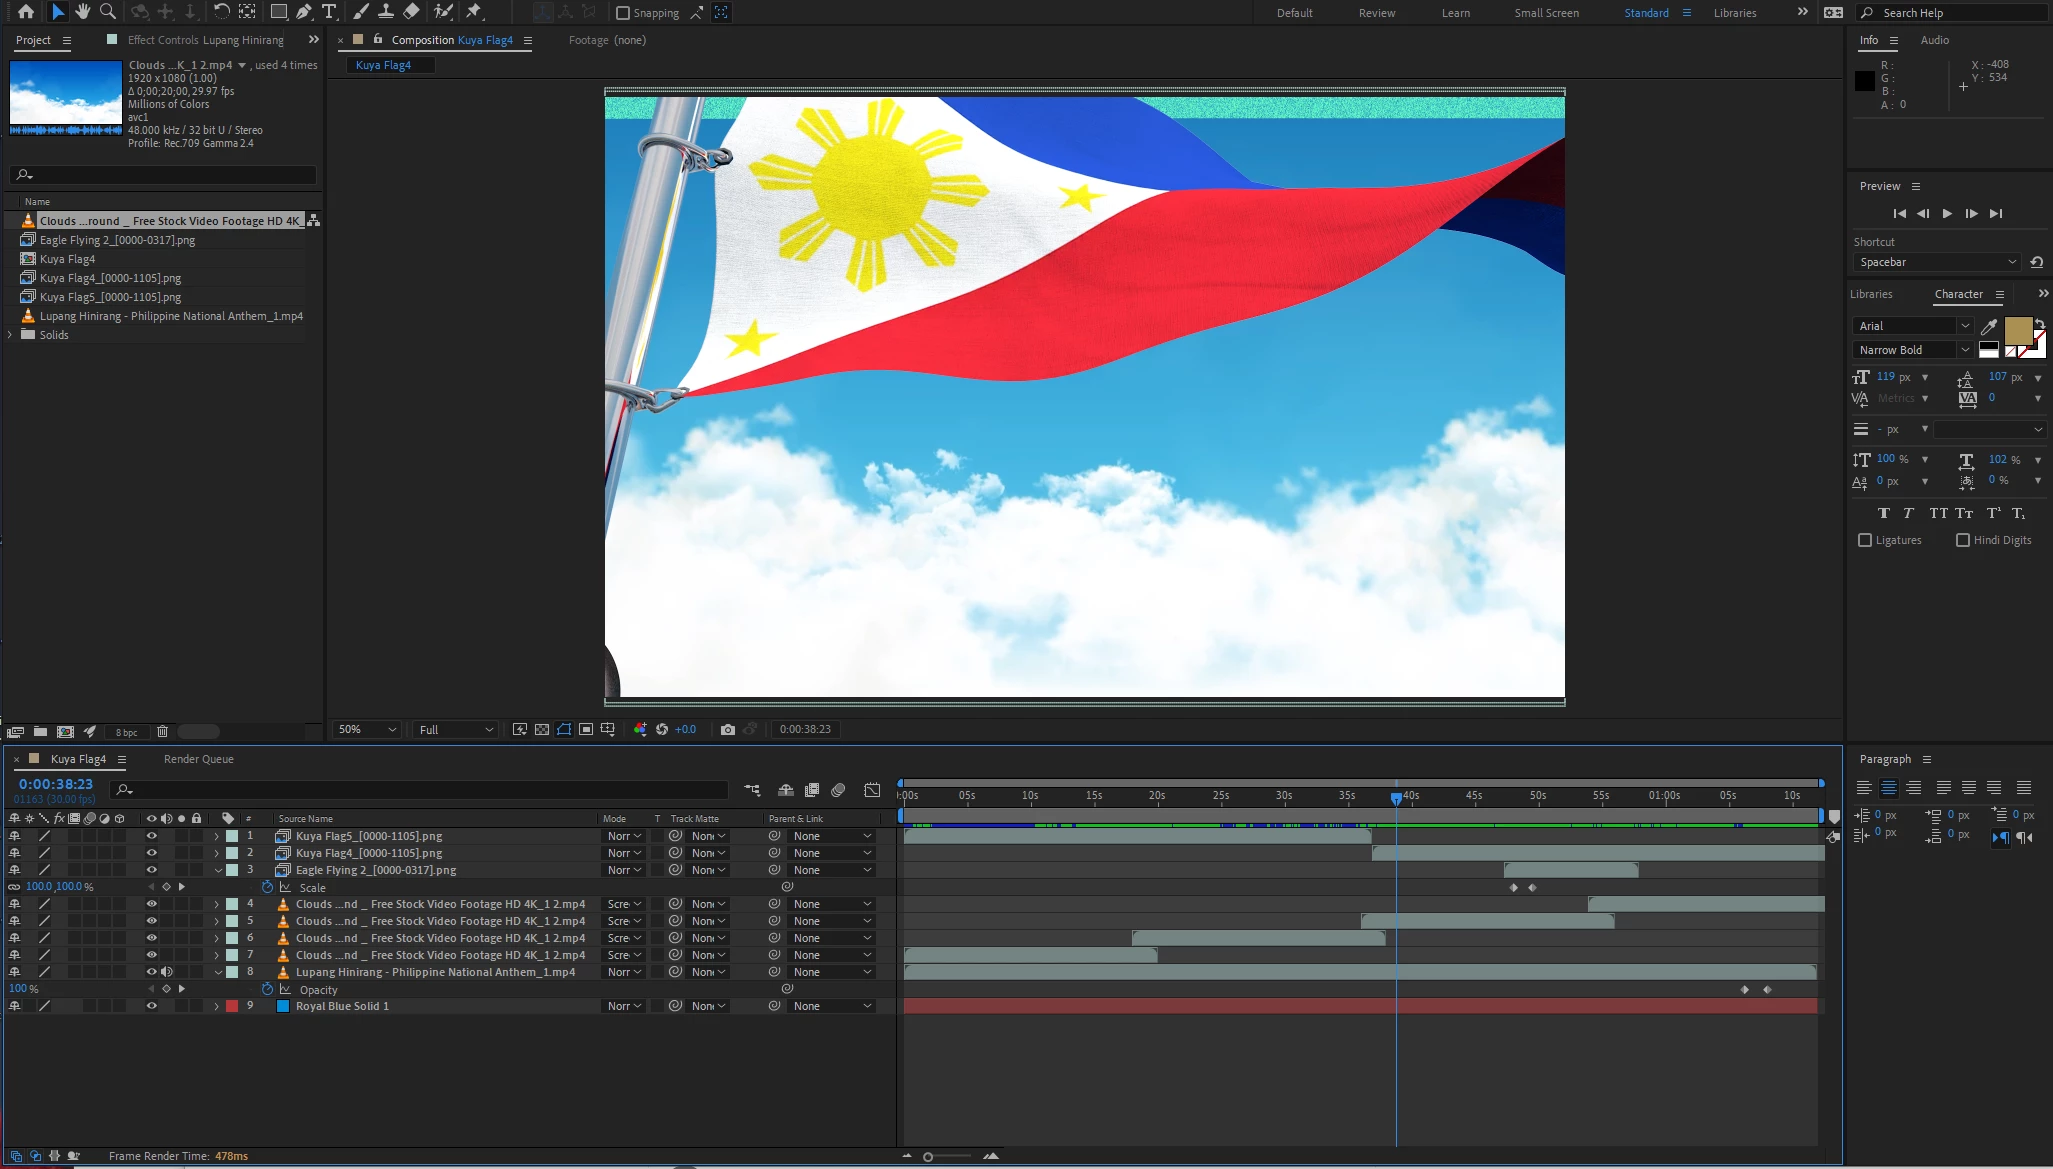2053x1169 pixels.
Task: Create a new folder in Project panel
Action: pos(40,732)
